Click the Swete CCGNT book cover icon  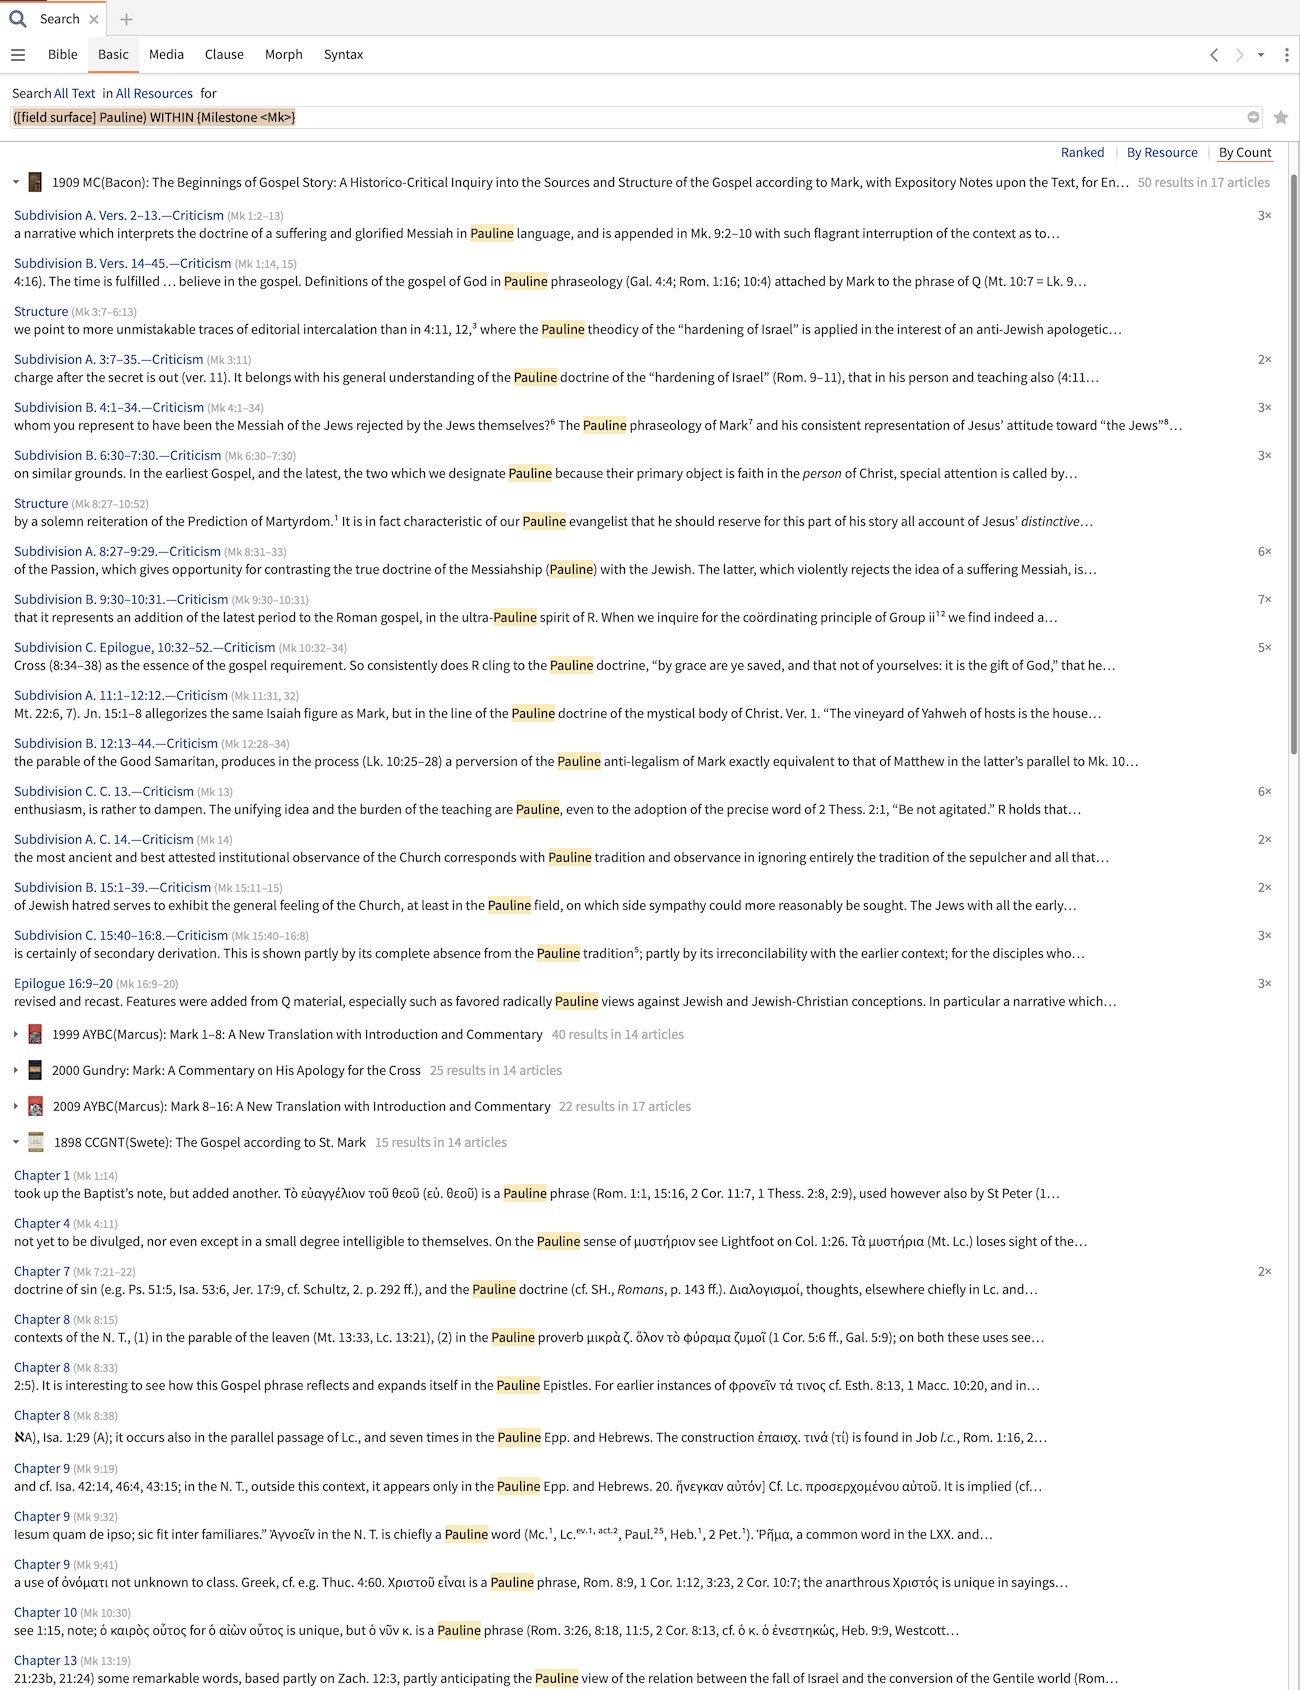pos(36,1142)
